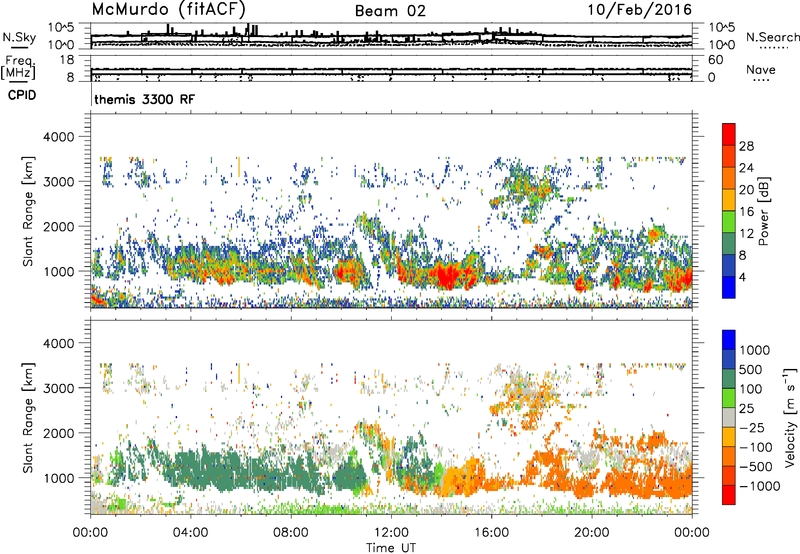Pick the orange Power segment between 20 and 24
Image resolution: width=800 pixels, height=554 pixels.
(x=729, y=179)
